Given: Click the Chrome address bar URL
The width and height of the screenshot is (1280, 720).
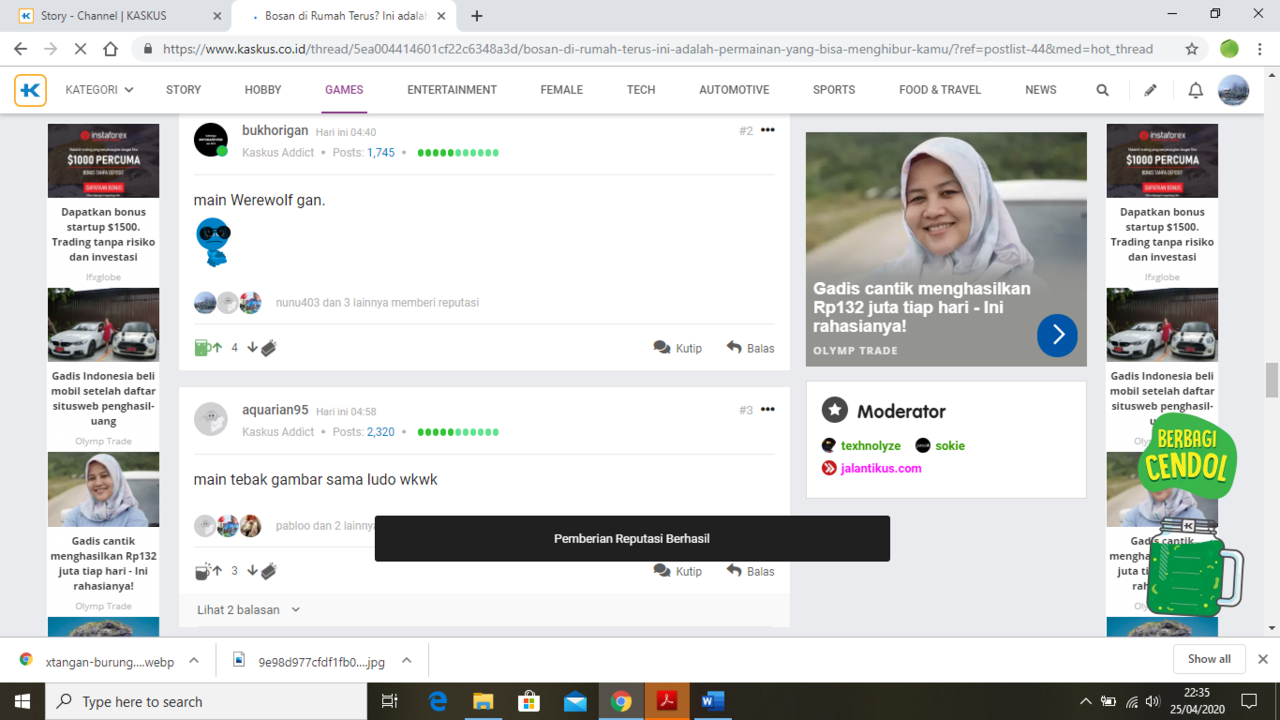Looking at the screenshot, I should click(657, 49).
